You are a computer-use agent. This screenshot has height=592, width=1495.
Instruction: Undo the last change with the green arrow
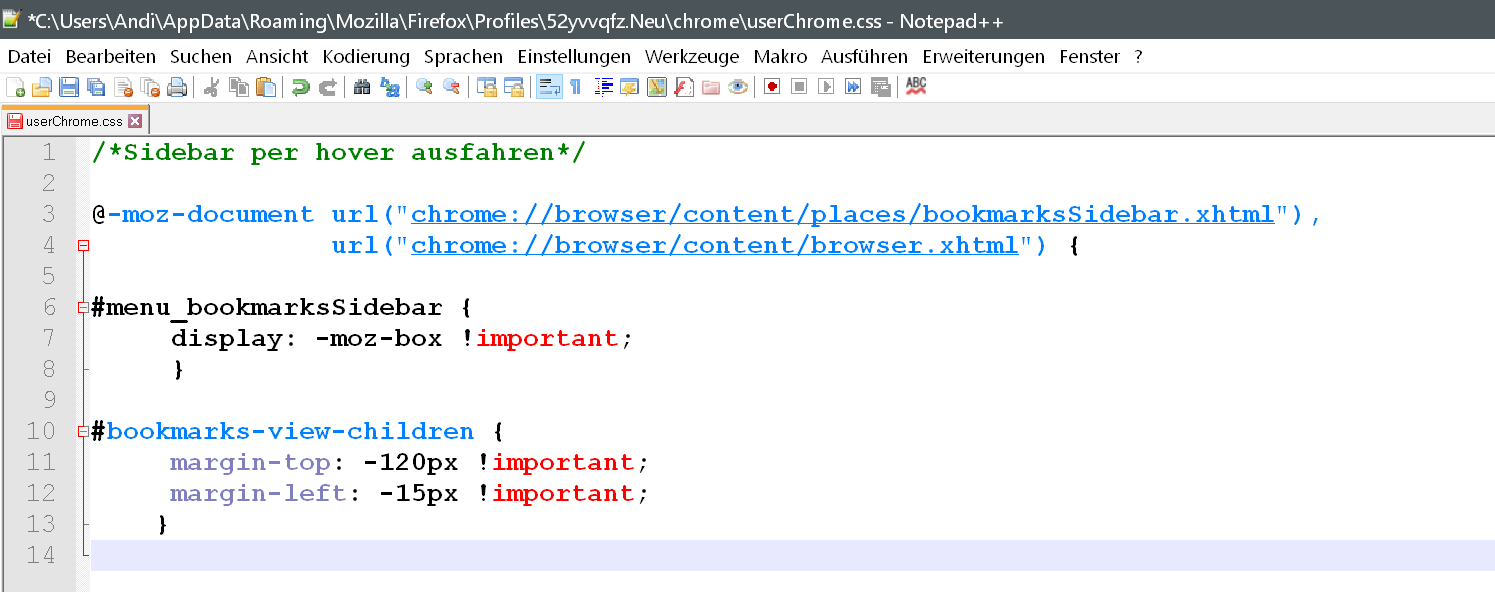point(300,87)
